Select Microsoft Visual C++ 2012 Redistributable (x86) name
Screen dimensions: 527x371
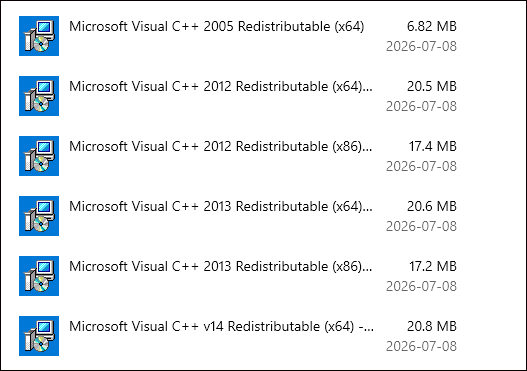(x=221, y=147)
